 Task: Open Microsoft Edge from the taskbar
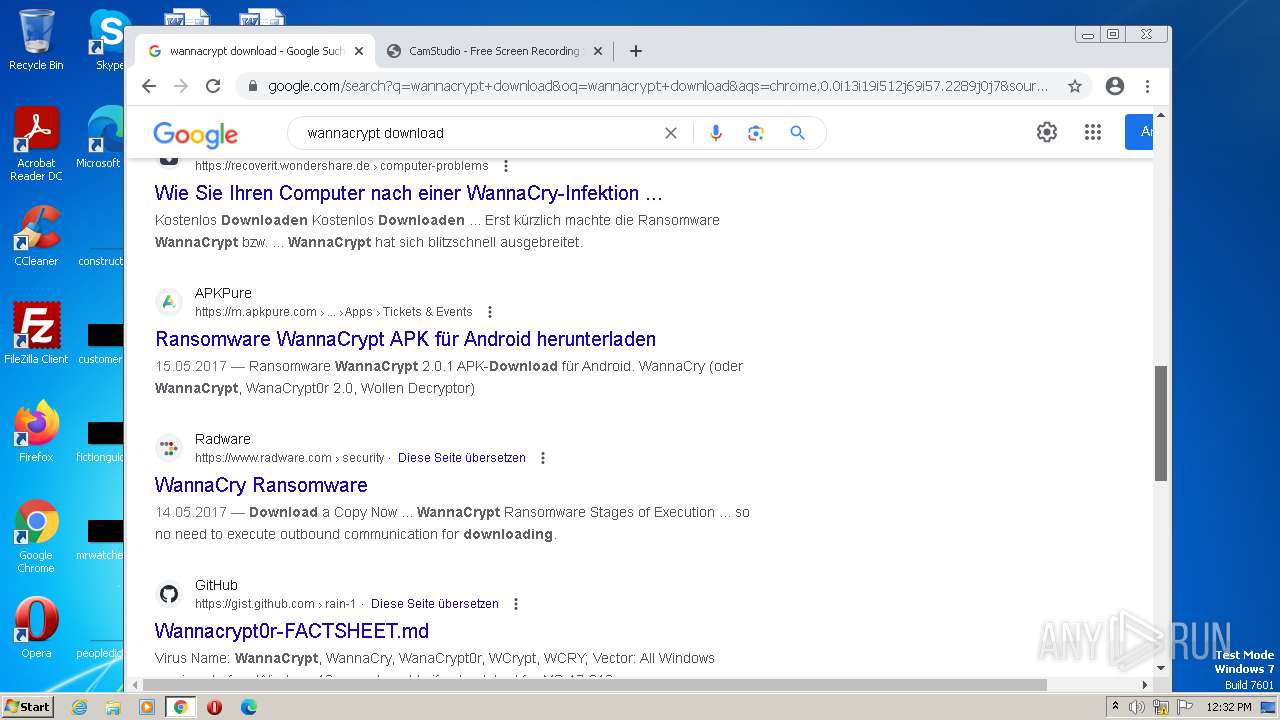(248, 707)
